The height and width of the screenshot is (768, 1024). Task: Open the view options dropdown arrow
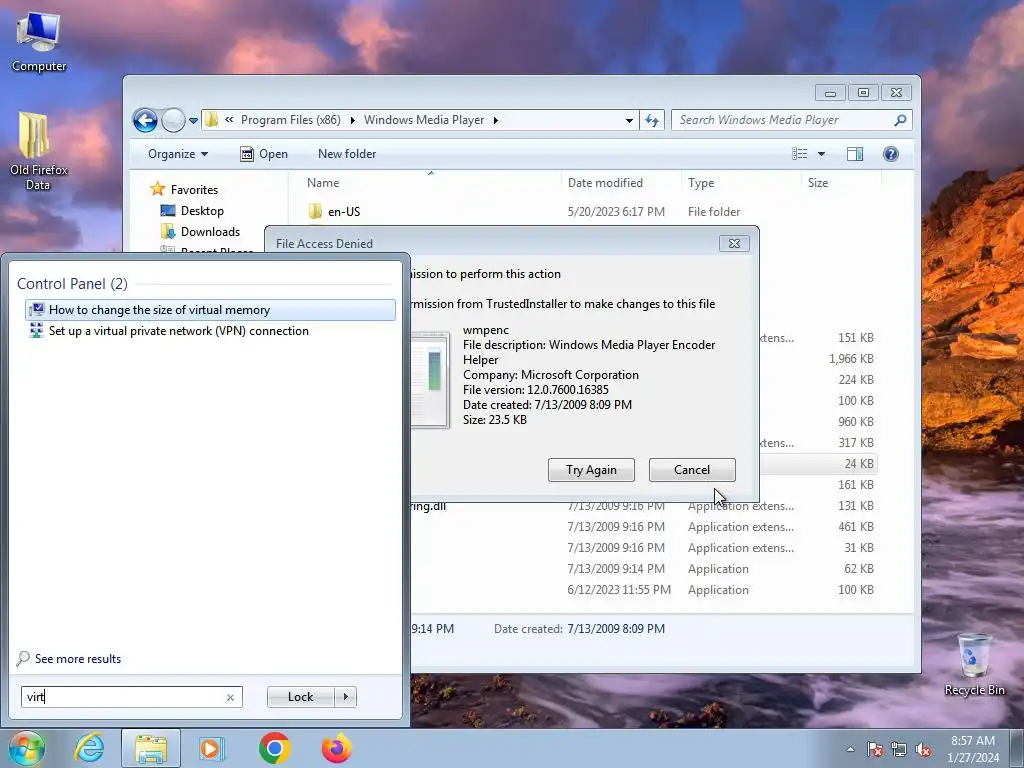822,154
